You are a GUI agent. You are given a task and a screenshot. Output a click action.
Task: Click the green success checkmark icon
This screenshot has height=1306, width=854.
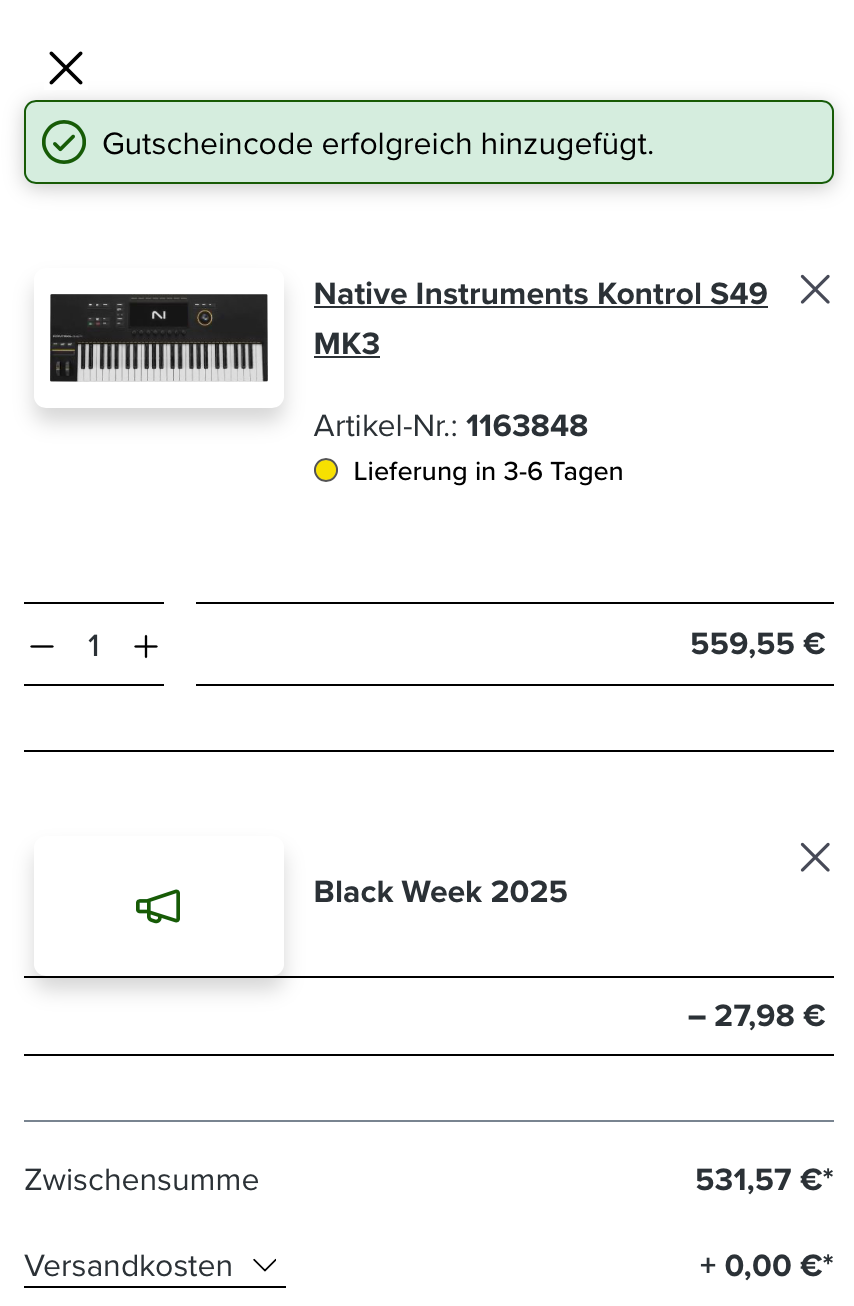pos(63,143)
